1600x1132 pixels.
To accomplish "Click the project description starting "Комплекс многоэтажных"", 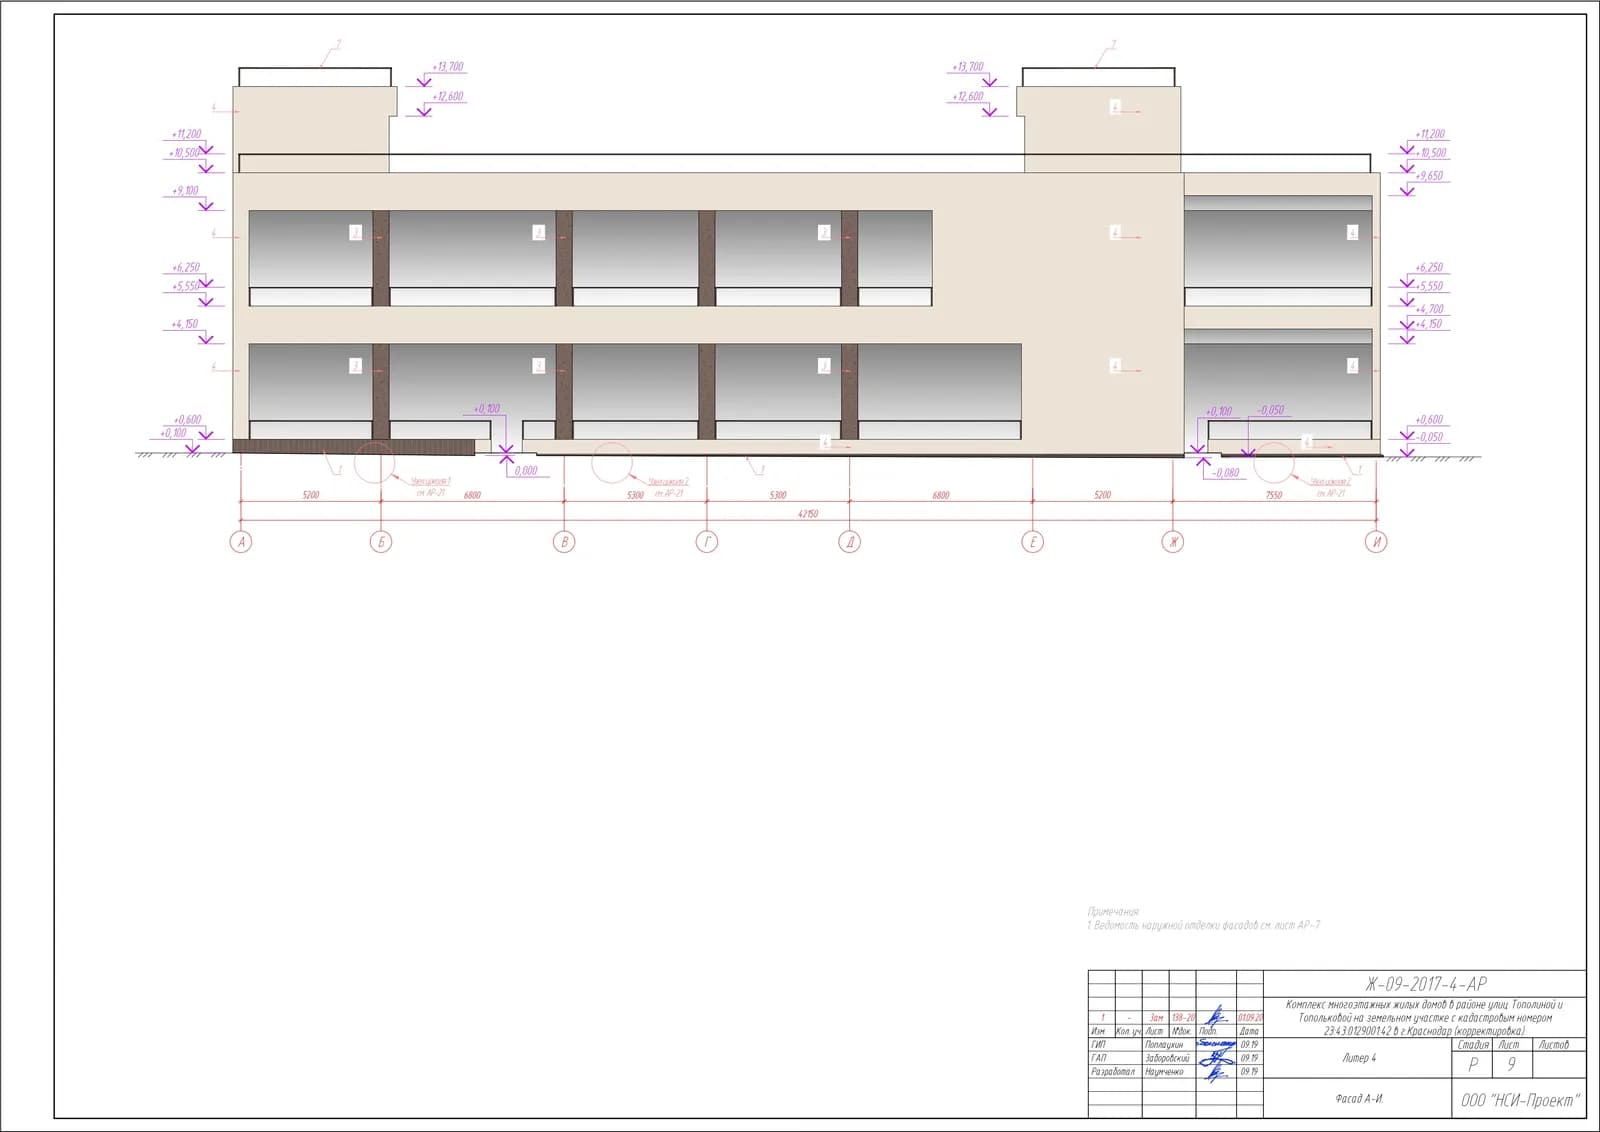I will click(x=1425, y=1018).
